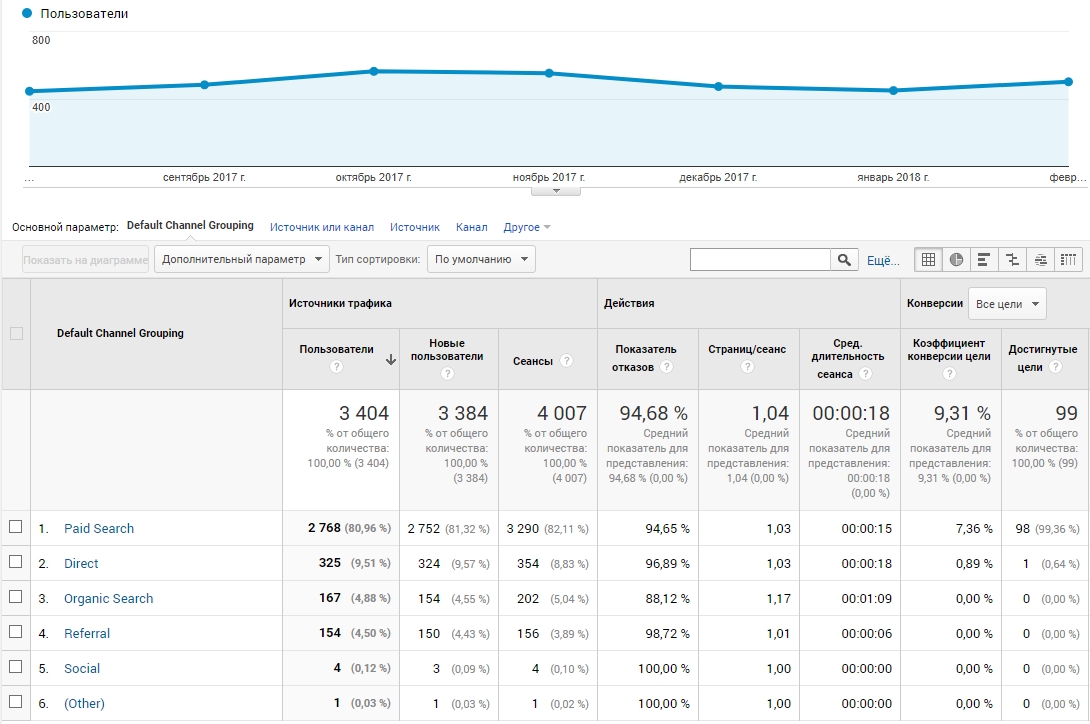This screenshot has height=724, width=1090.
Task: Click the Показать на диаграмме button
Action: click(x=86, y=259)
